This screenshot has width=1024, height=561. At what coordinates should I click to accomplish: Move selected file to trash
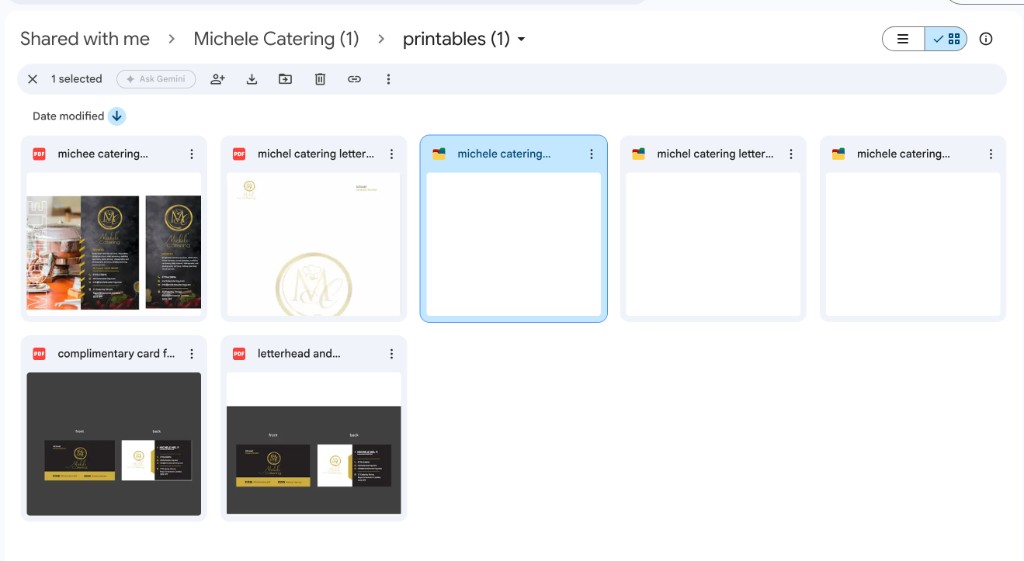pos(320,79)
